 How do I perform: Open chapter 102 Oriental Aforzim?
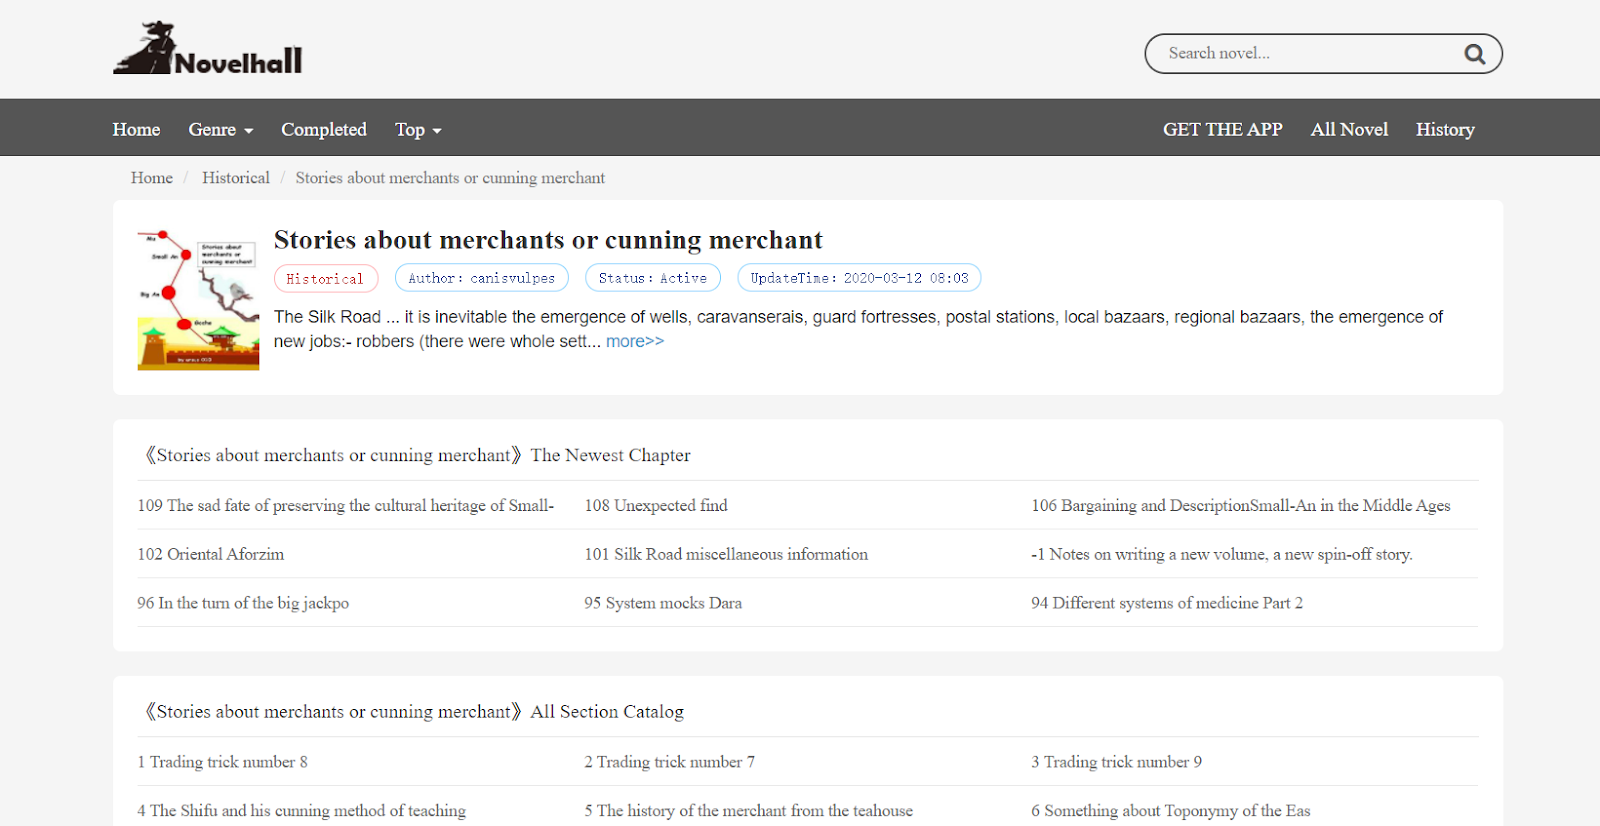click(x=211, y=555)
